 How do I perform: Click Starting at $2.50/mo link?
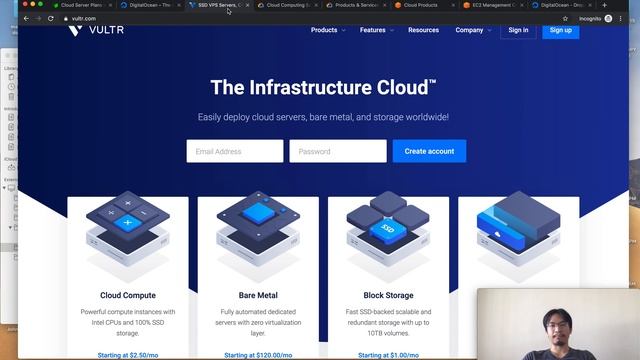pos(128,356)
